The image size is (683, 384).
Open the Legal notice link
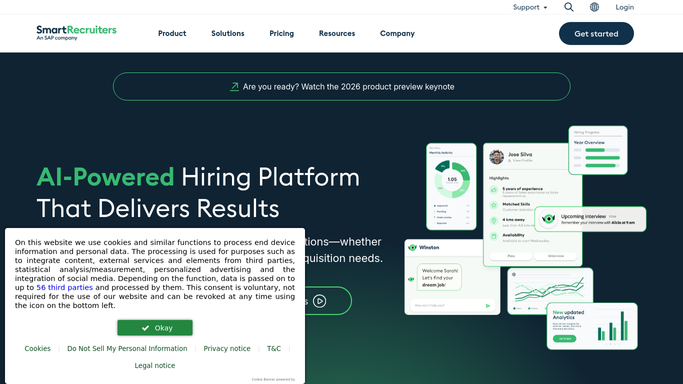pyautogui.click(x=155, y=365)
